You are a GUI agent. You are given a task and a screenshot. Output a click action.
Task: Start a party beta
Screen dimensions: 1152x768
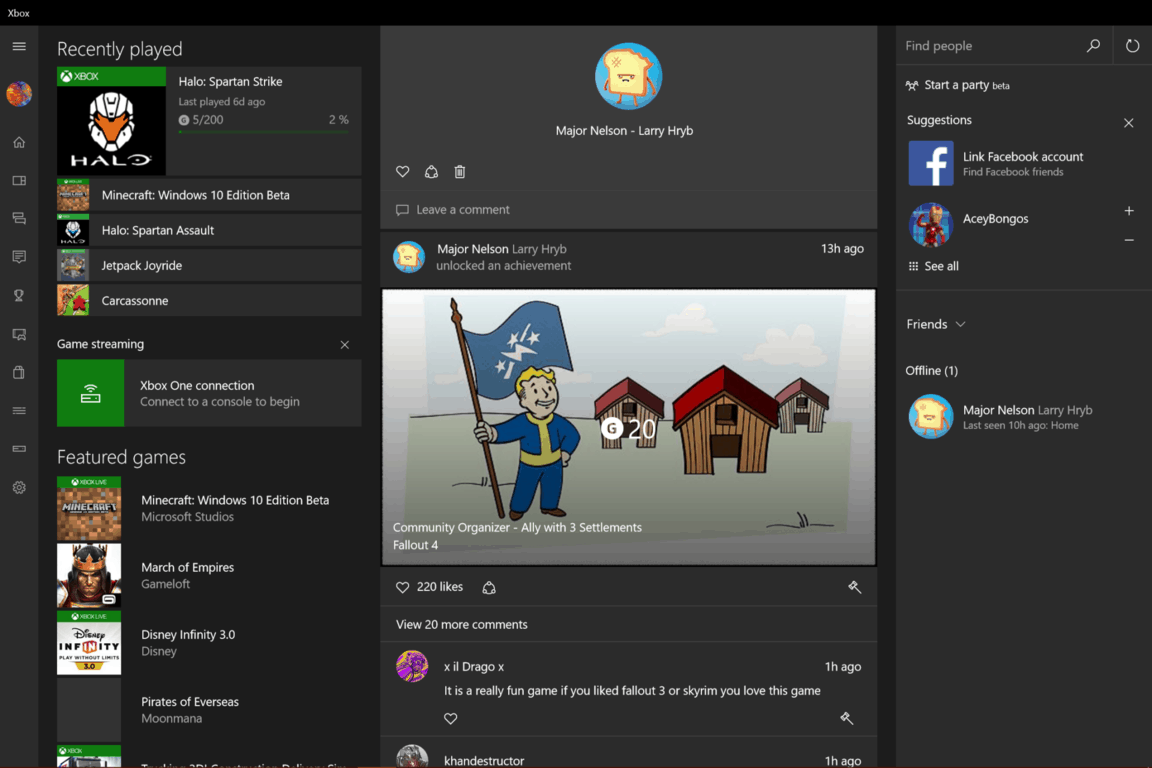pos(958,85)
